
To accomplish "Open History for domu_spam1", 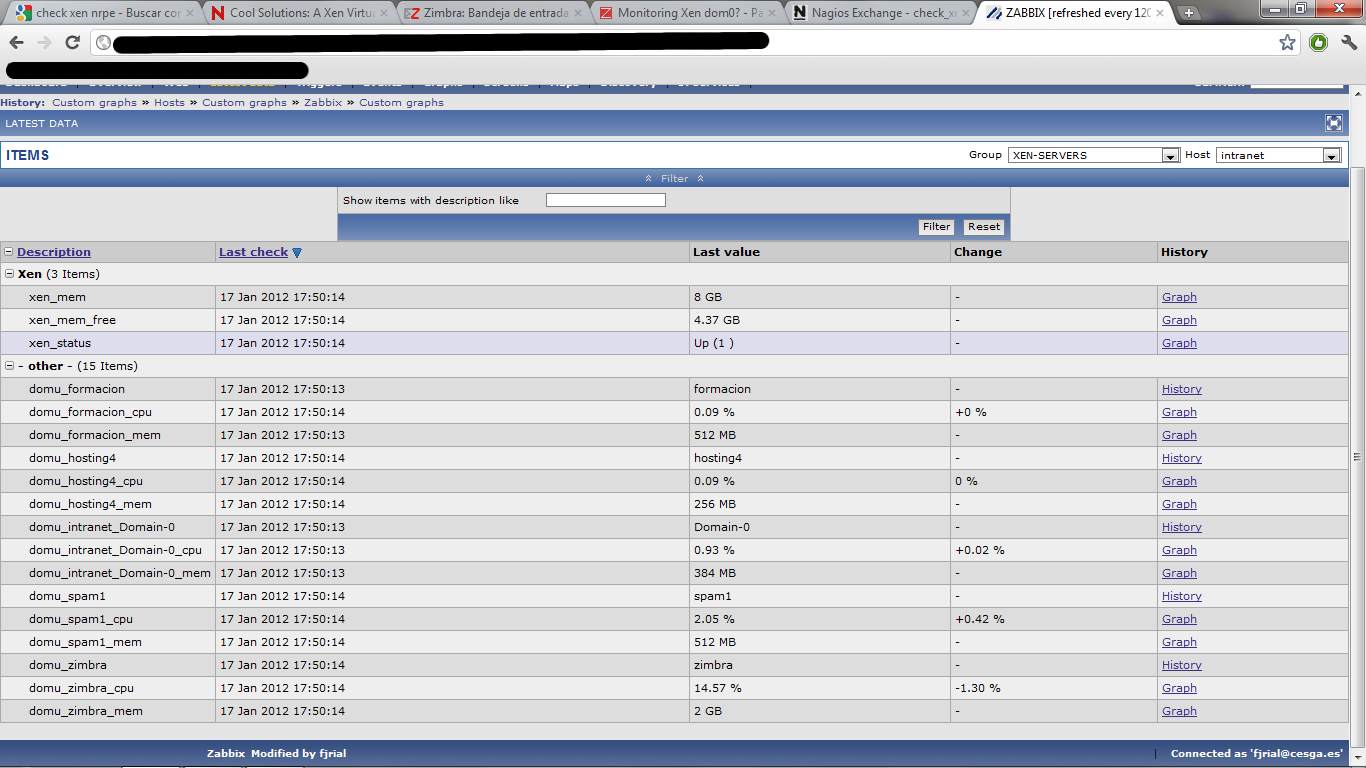I will coord(1182,596).
